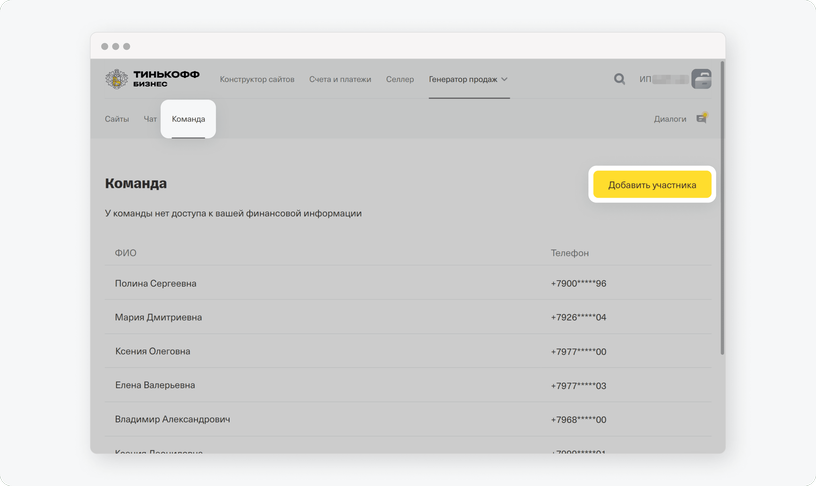Click the Елена Валерьевна row
Image resolution: width=816 pixels, height=486 pixels.
pos(408,385)
